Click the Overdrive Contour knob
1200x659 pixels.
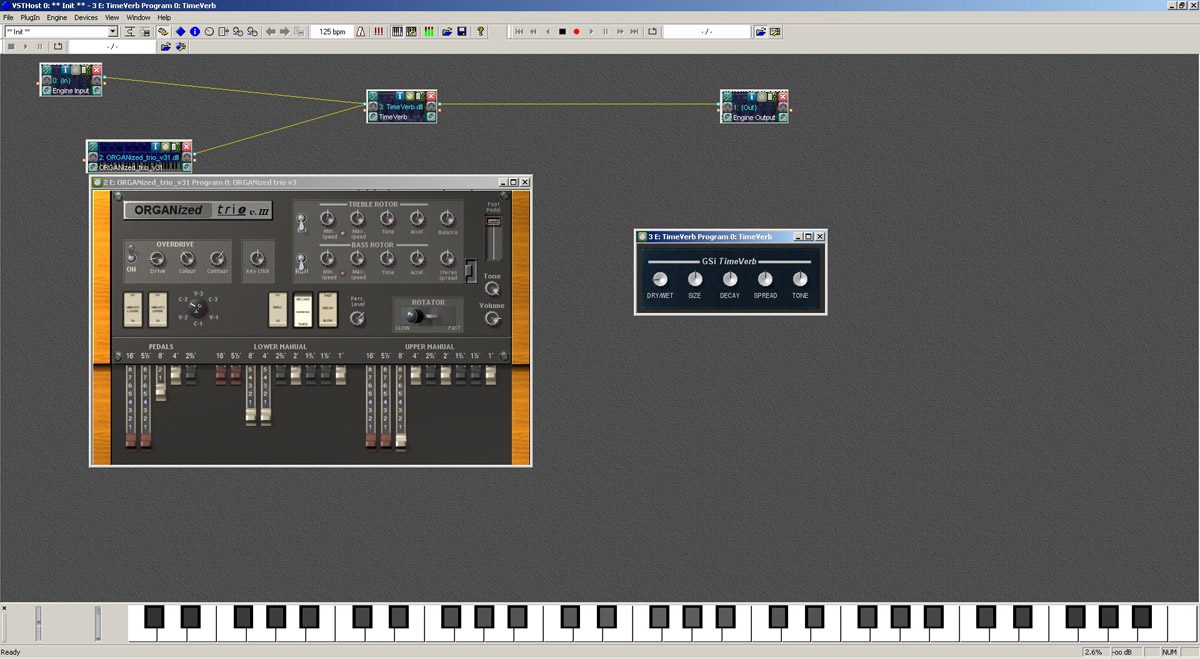(217, 259)
